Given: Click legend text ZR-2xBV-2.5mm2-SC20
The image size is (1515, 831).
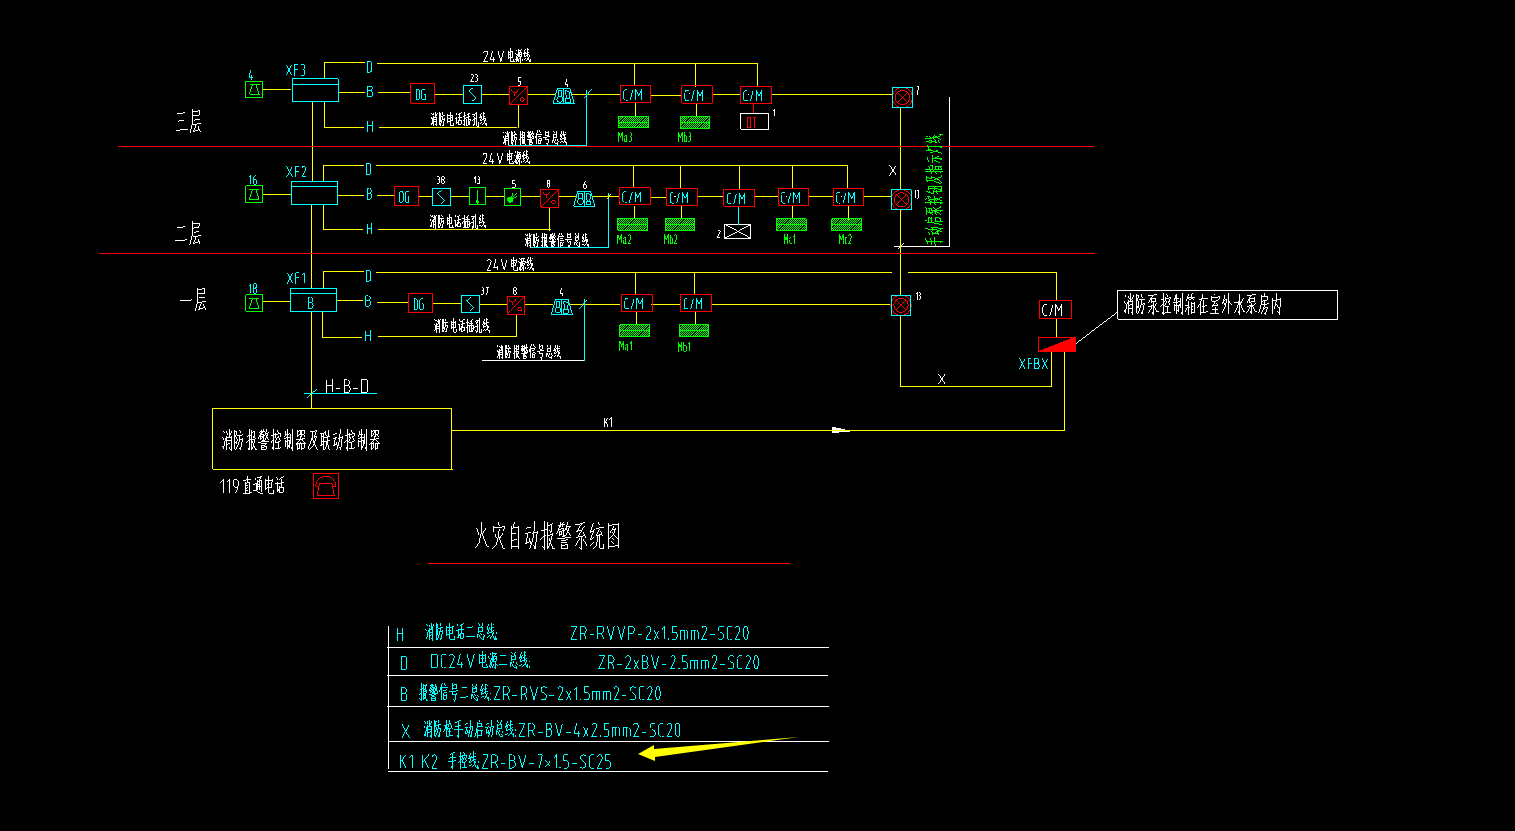Looking at the screenshot, I should [679, 662].
